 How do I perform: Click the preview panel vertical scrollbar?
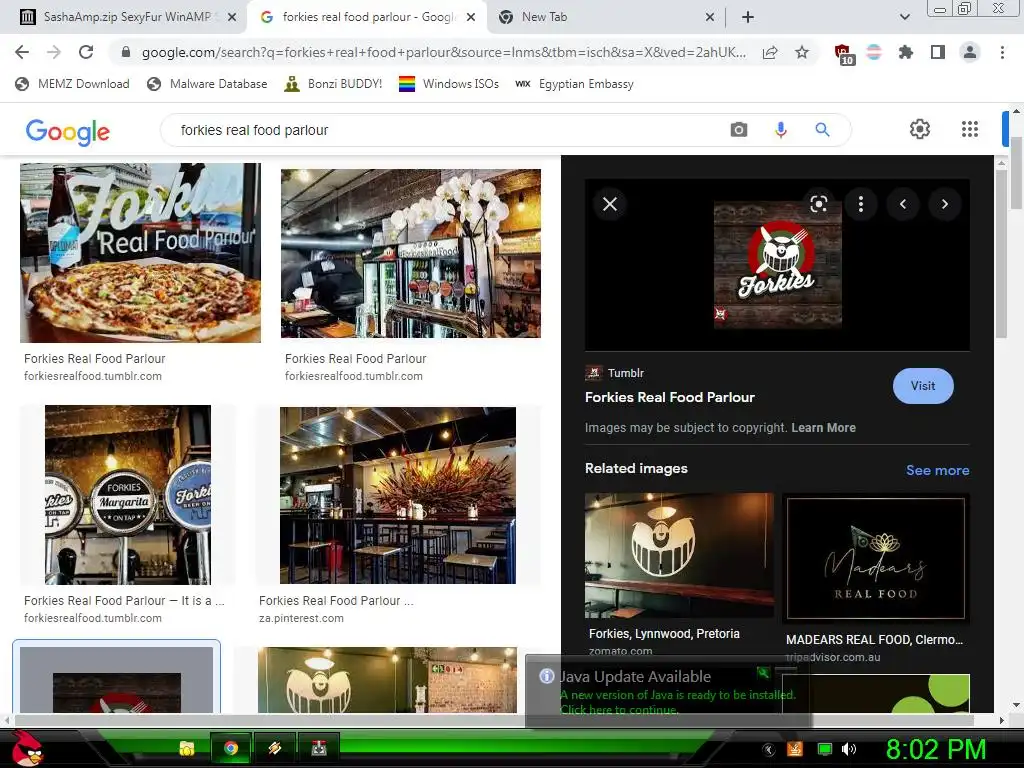point(1002,253)
